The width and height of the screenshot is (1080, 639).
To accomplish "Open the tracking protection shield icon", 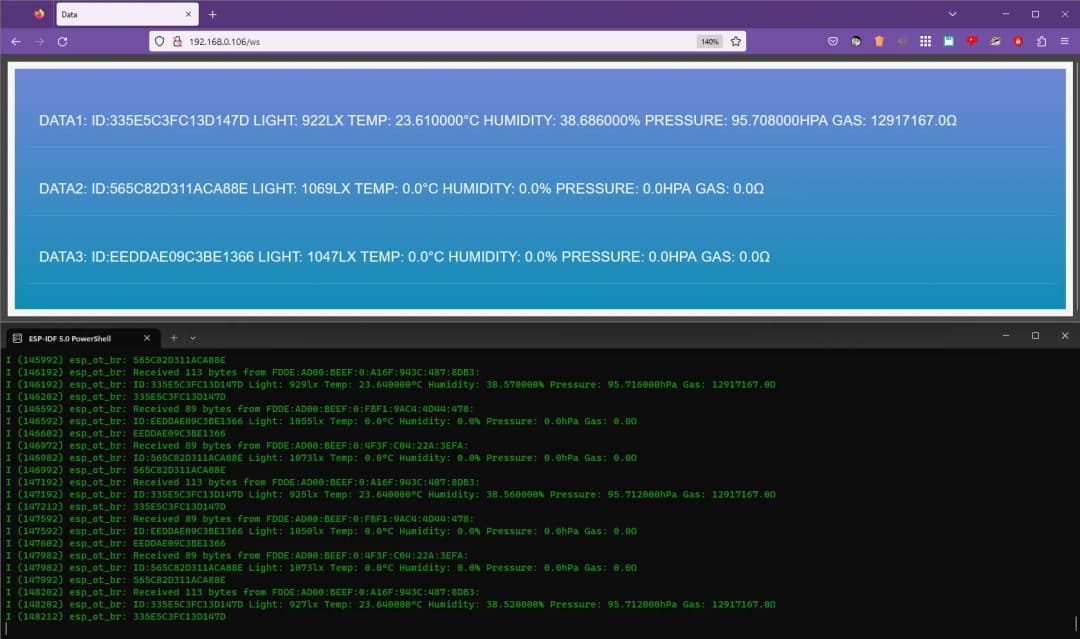I will click(159, 41).
